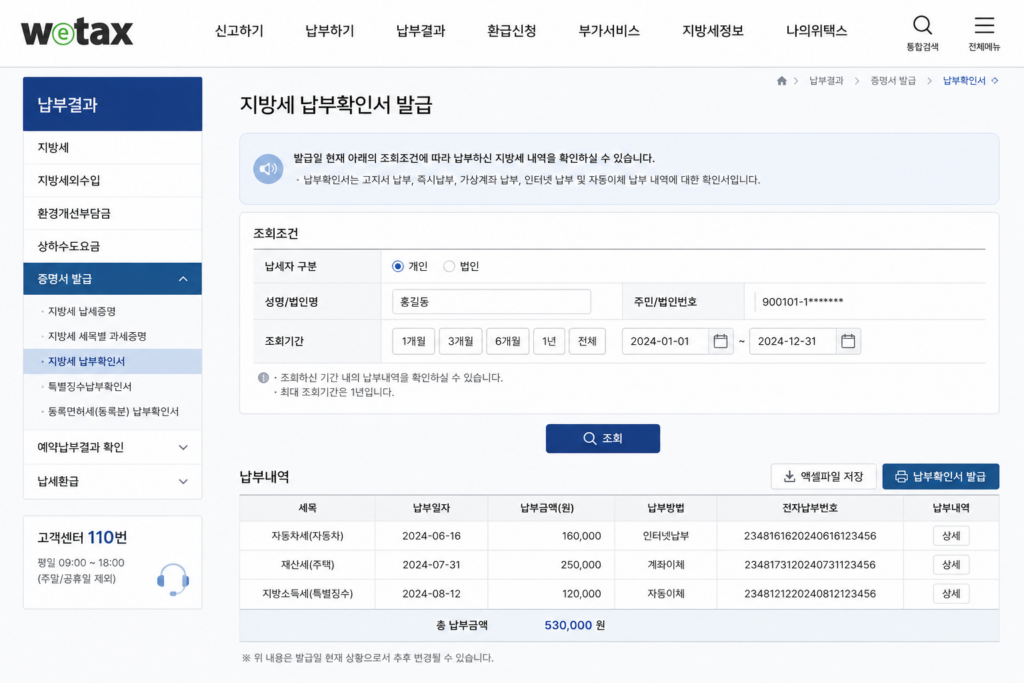The width and height of the screenshot is (1024, 683).
Task: Open the end date calendar icon
Action: (x=848, y=341)
